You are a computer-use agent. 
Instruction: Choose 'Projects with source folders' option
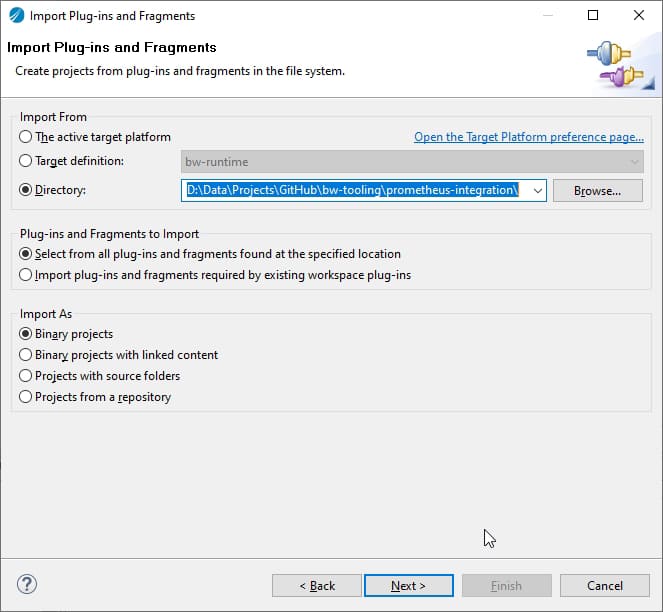pos(26,376)
